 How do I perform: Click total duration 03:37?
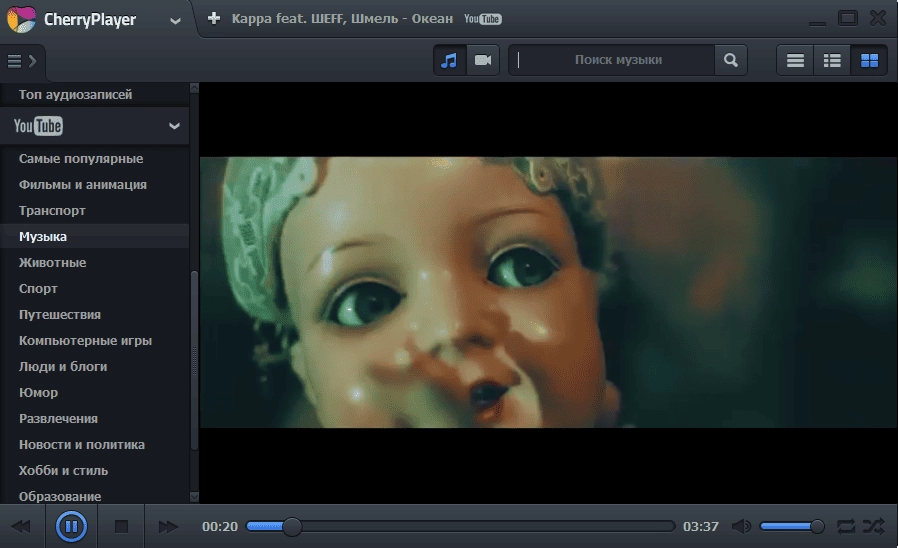pyautogui.click(x=700, y=527)
